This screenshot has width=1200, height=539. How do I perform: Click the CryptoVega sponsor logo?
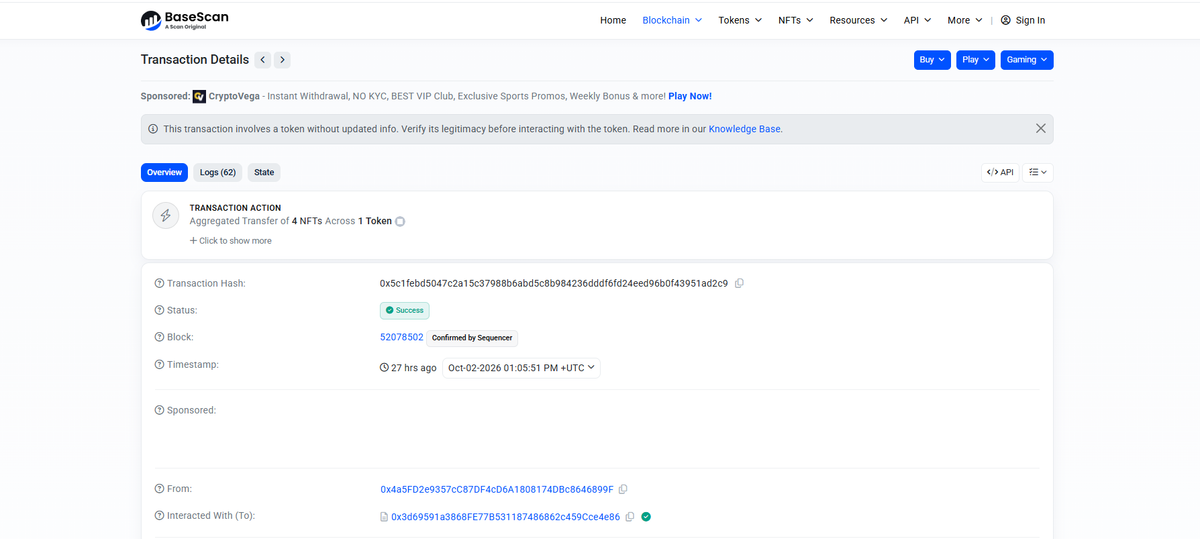coord(199,96)
